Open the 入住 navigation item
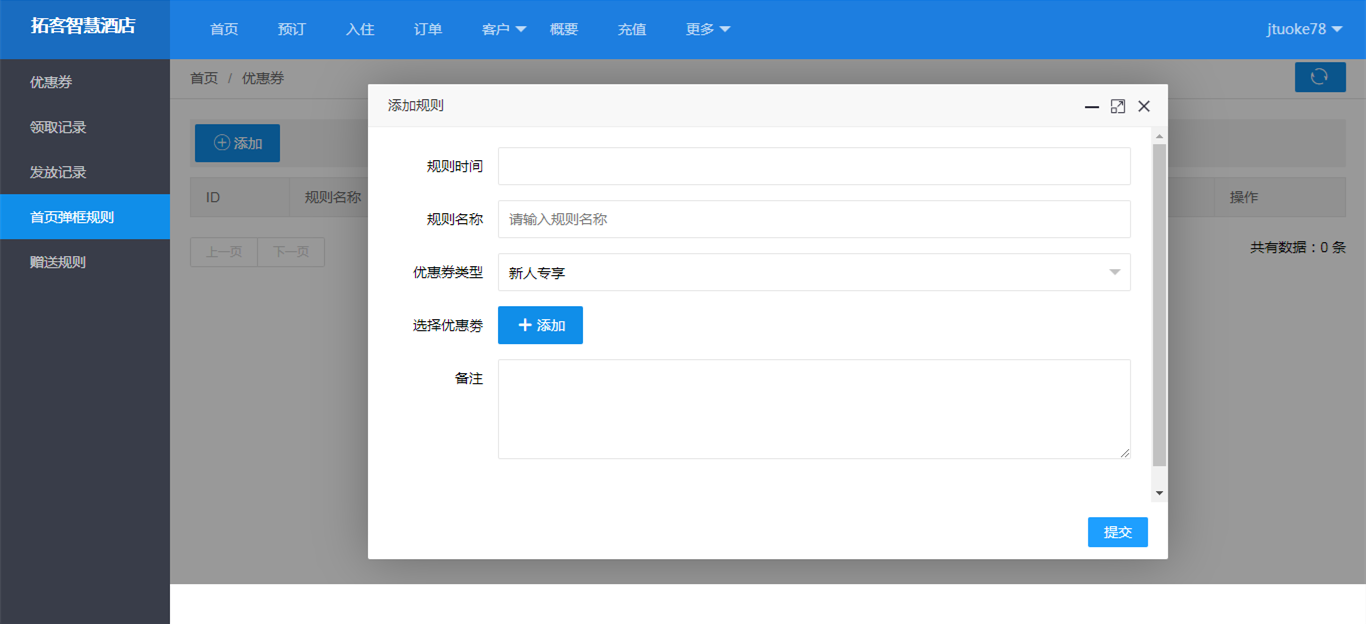 (360, 29)
